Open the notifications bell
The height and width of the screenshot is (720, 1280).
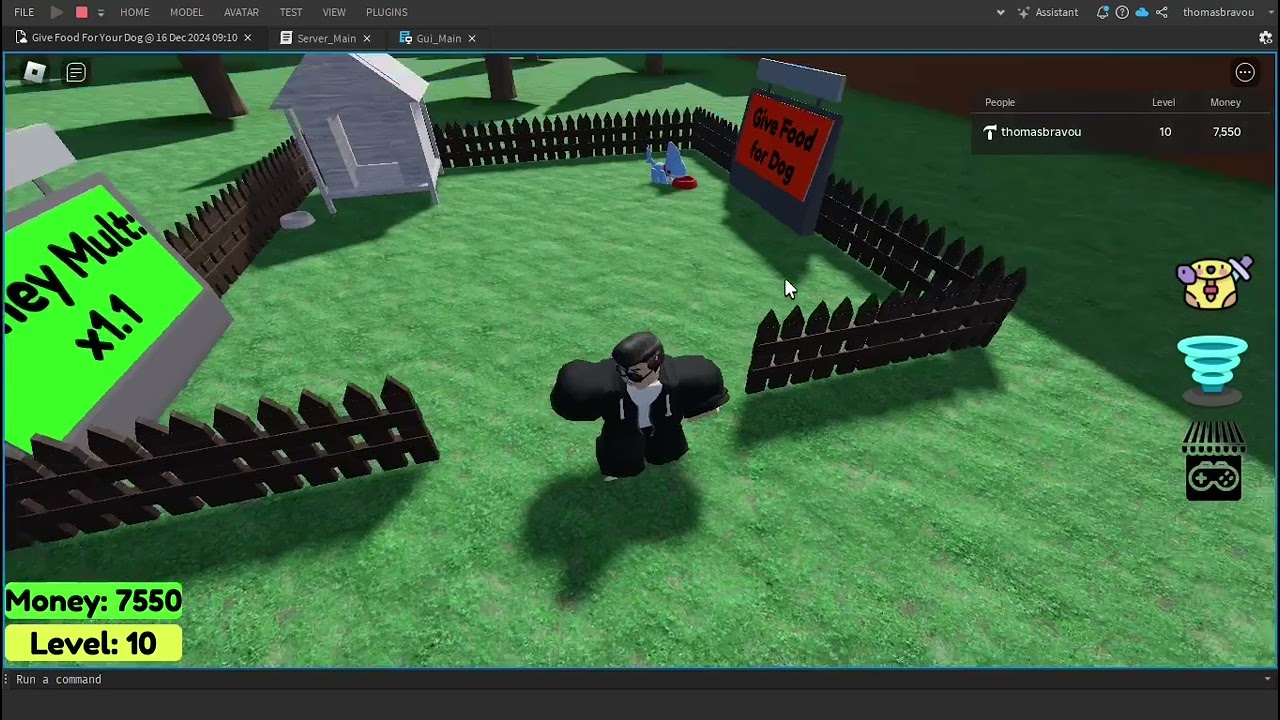[1102, 12]
